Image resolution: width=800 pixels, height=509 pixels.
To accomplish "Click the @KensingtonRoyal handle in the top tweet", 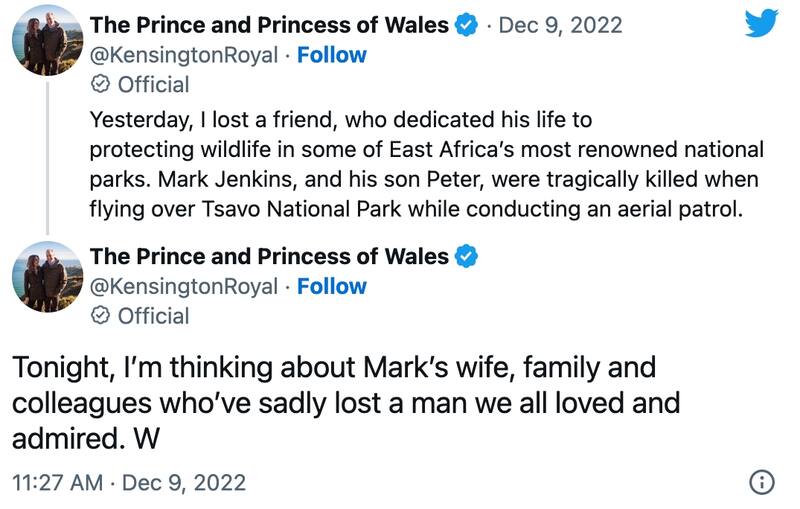I will point(184,55).
